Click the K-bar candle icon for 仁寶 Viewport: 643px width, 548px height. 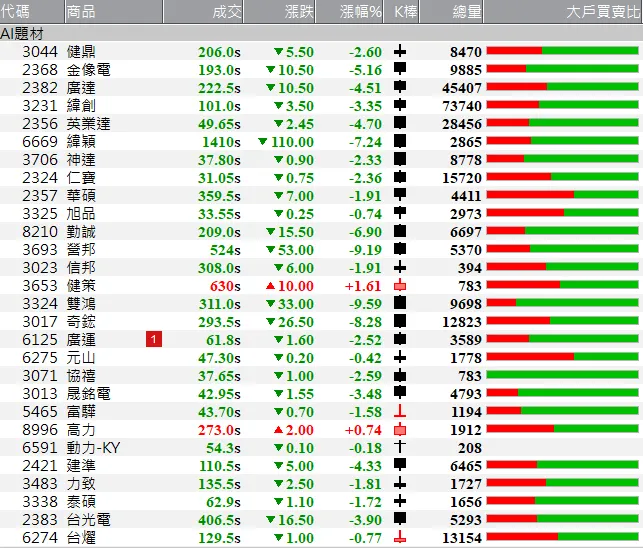point(400,177)
